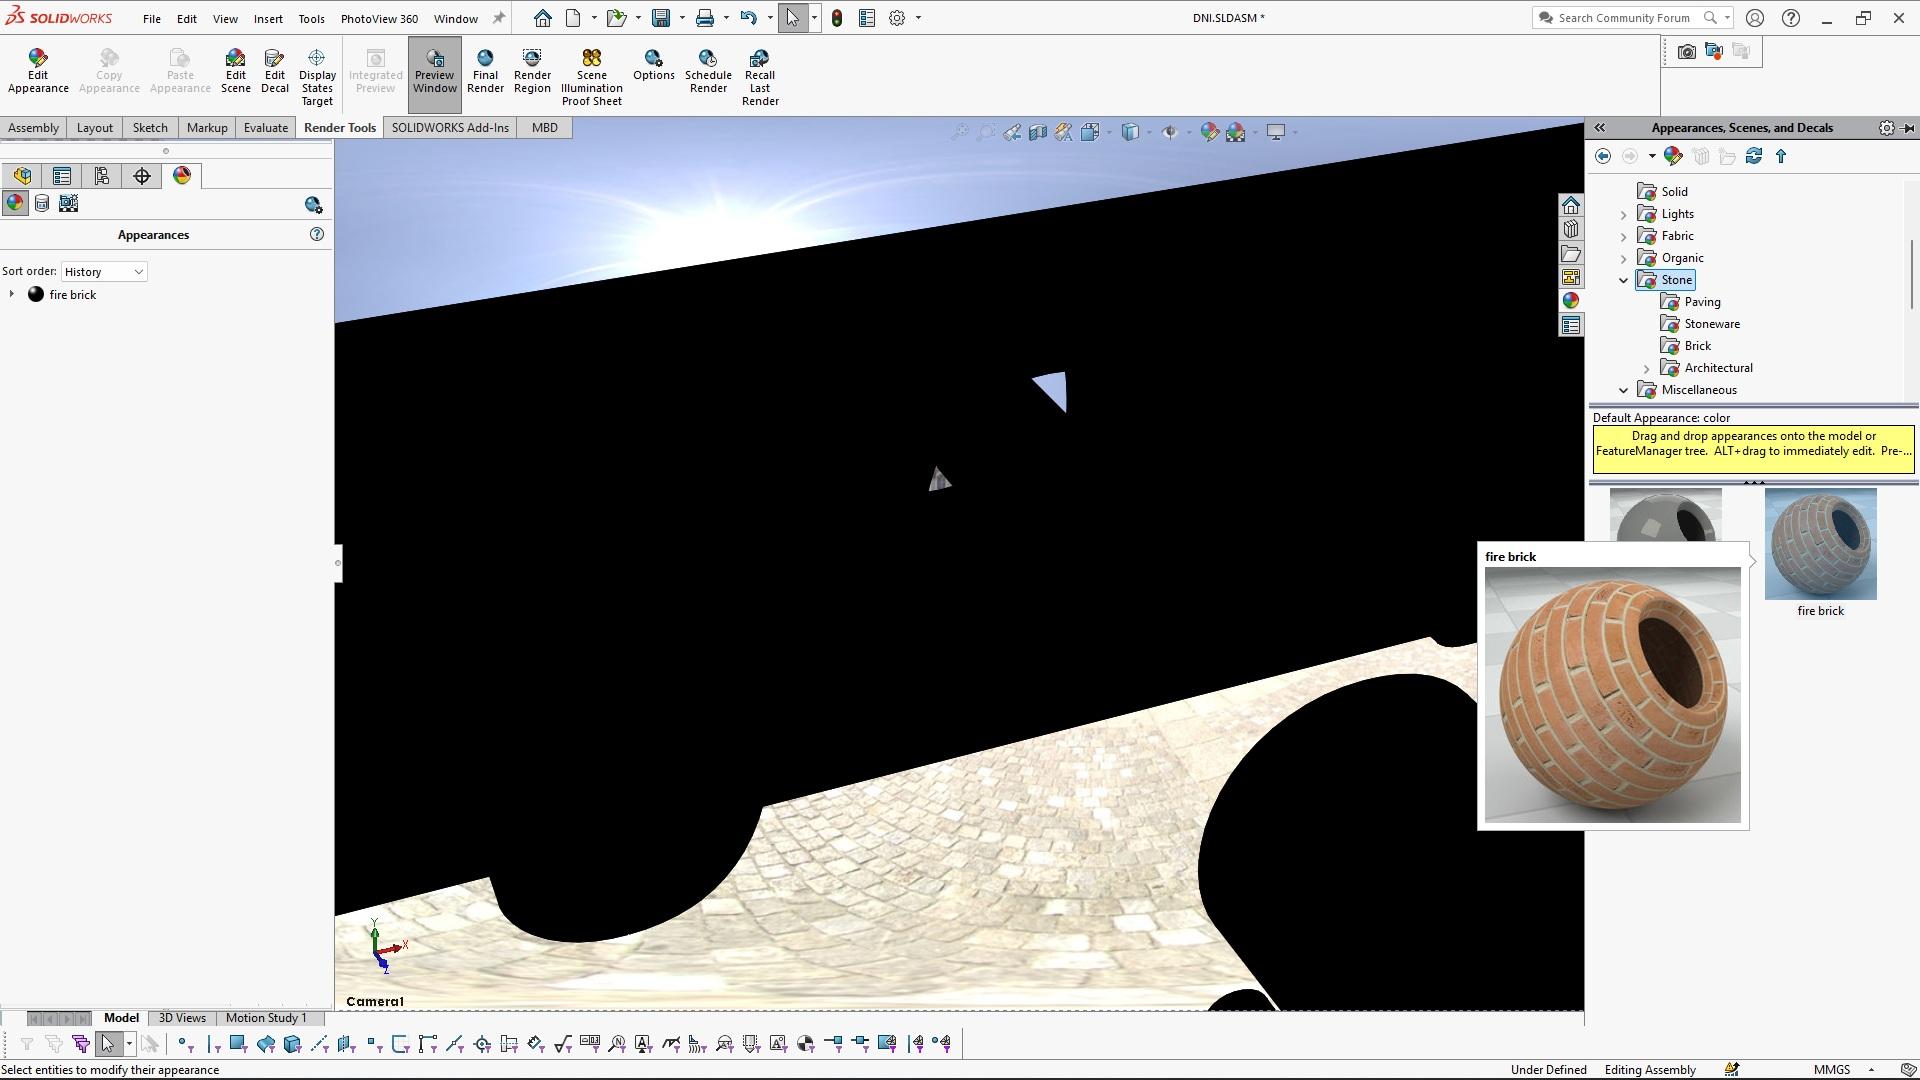Switch to the Assembly tab
The image size is (1920, 1080).
pos(33,128)
